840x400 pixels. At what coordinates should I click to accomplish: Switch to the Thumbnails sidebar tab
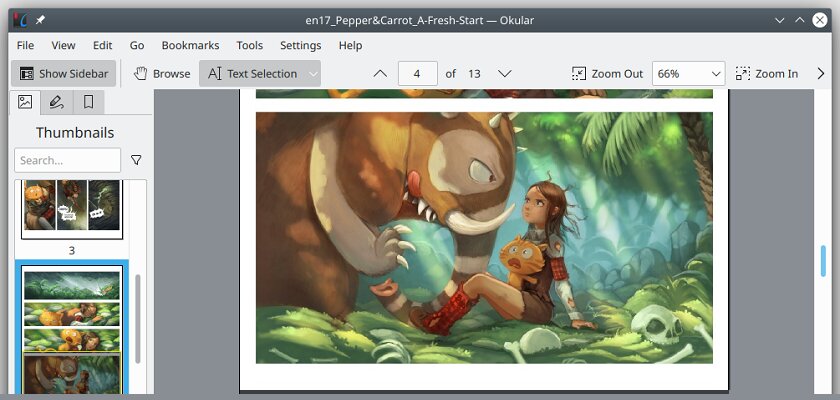[x=25, y=102]
